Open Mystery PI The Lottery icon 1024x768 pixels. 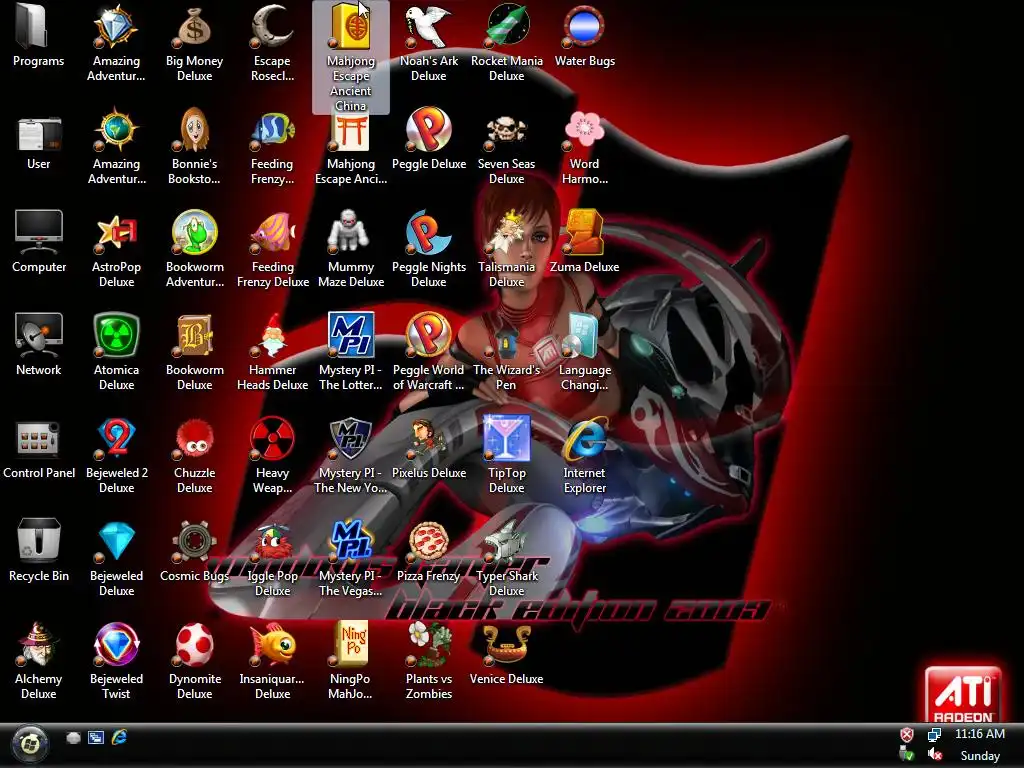350,336
